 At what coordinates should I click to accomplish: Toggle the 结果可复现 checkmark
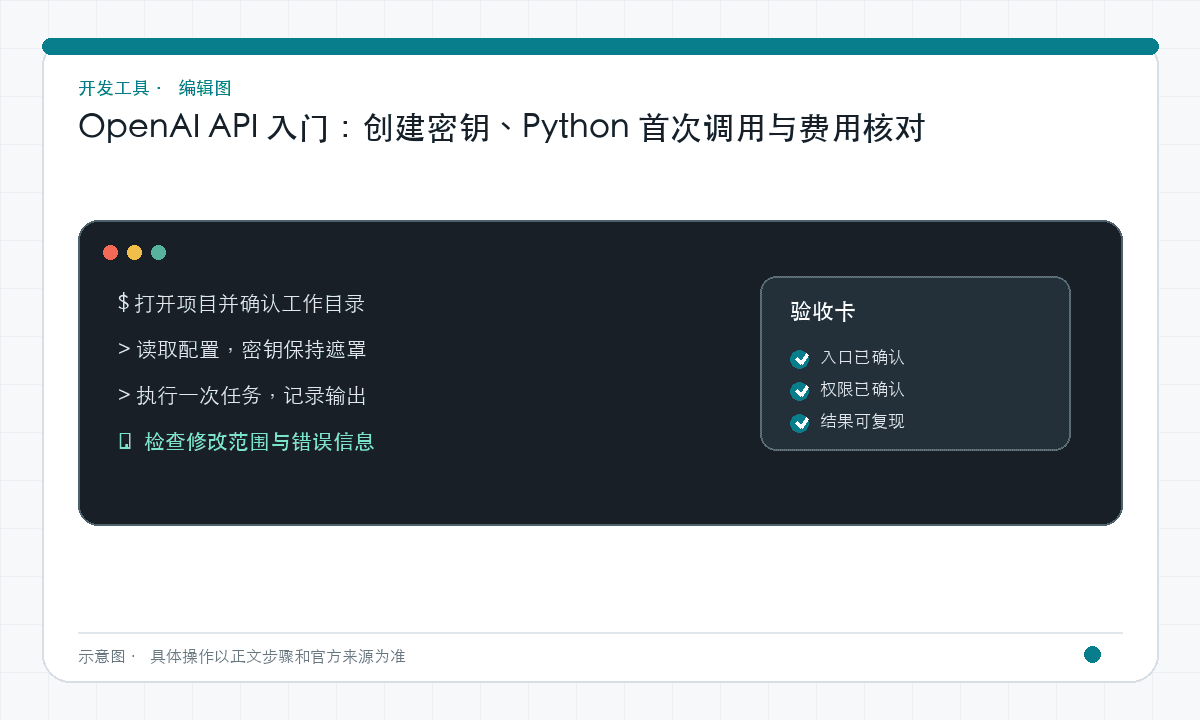[800, 423]
